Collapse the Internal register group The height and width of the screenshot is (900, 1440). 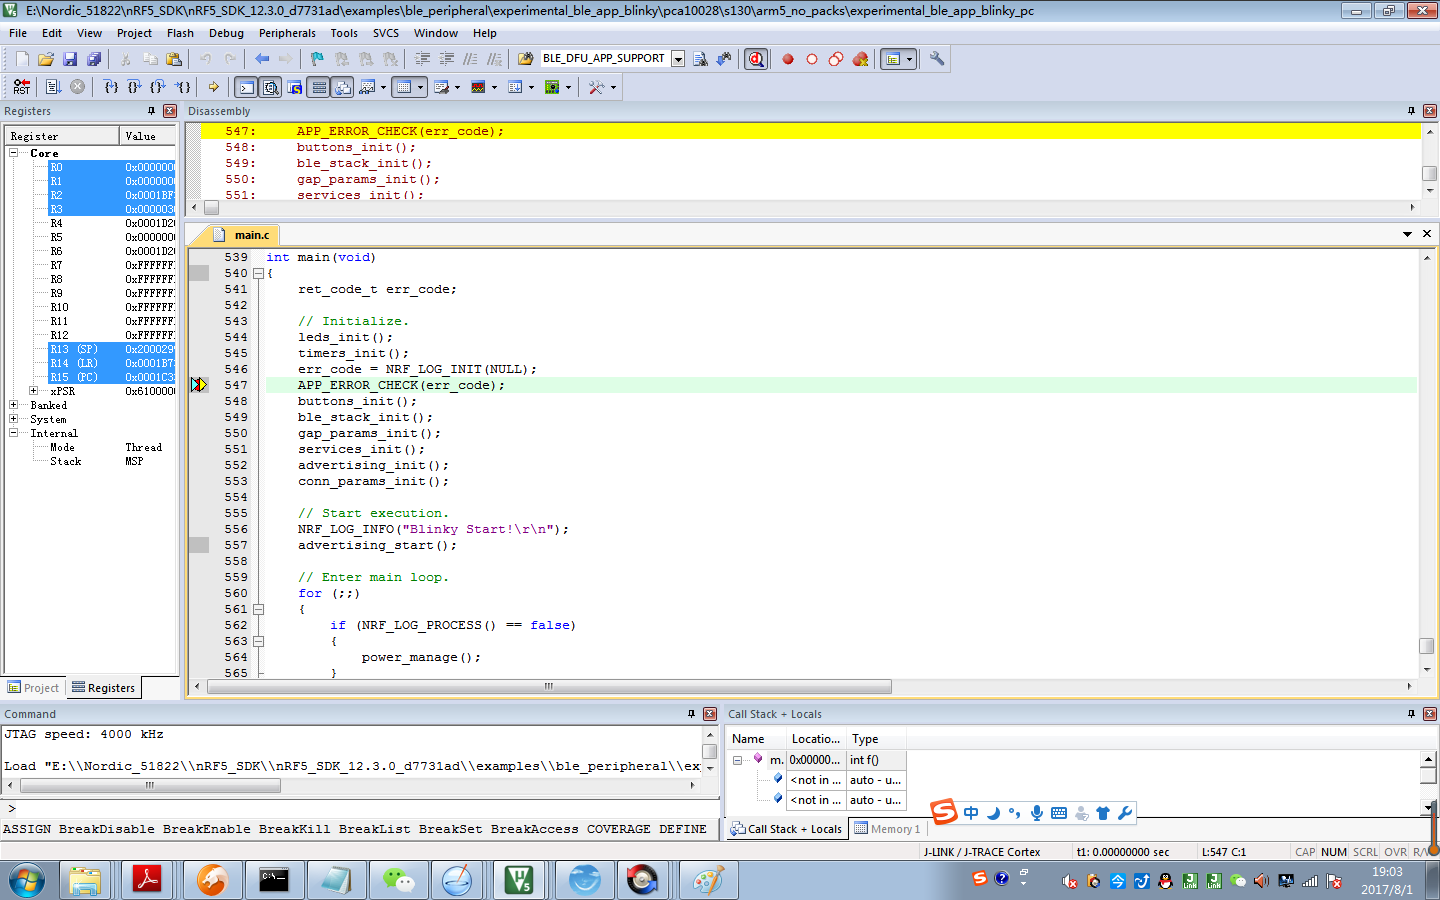click(x=13, y=433)
